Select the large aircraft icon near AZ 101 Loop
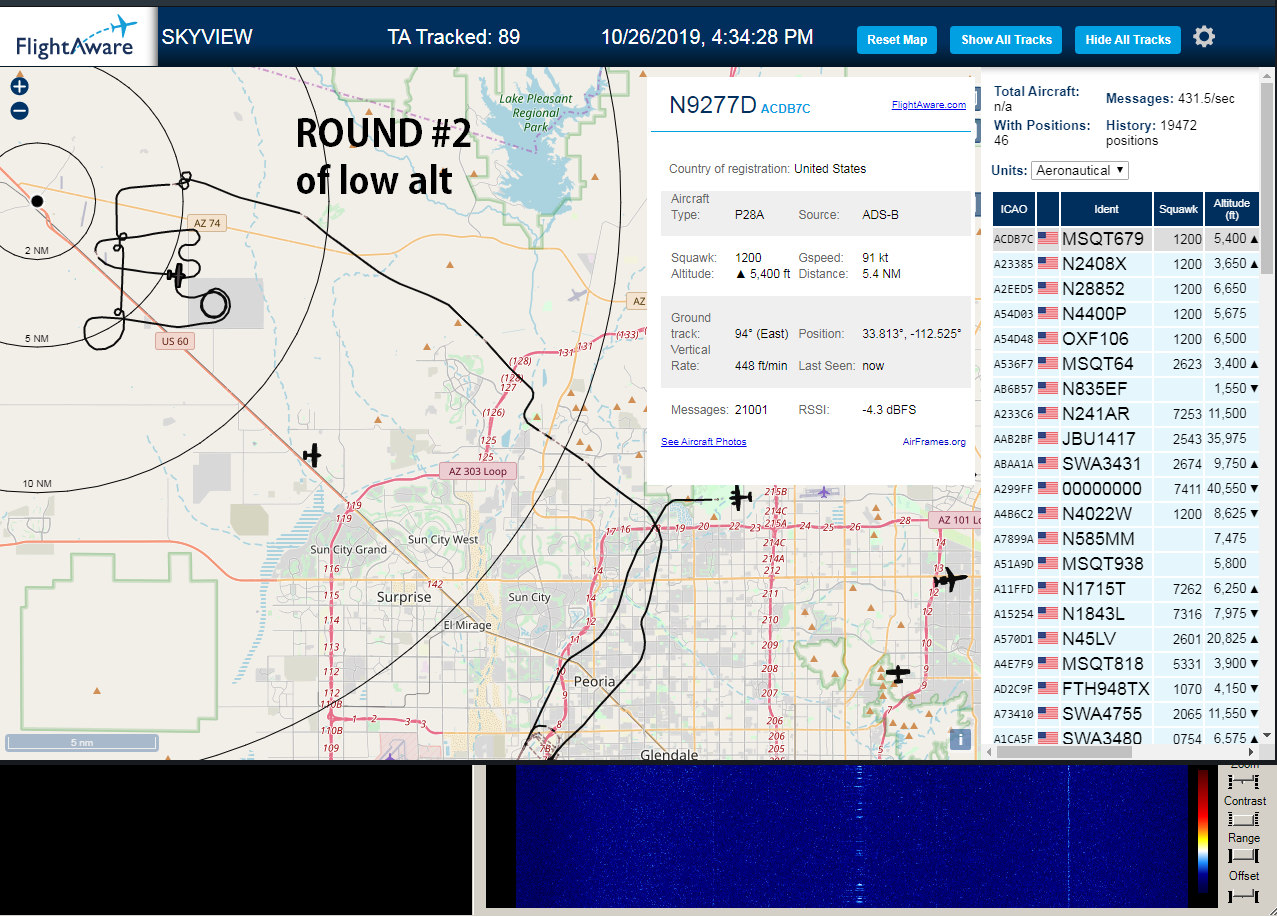Viewport: 1277px width, 917px height. pyautogui.click(x=950, y=578)
